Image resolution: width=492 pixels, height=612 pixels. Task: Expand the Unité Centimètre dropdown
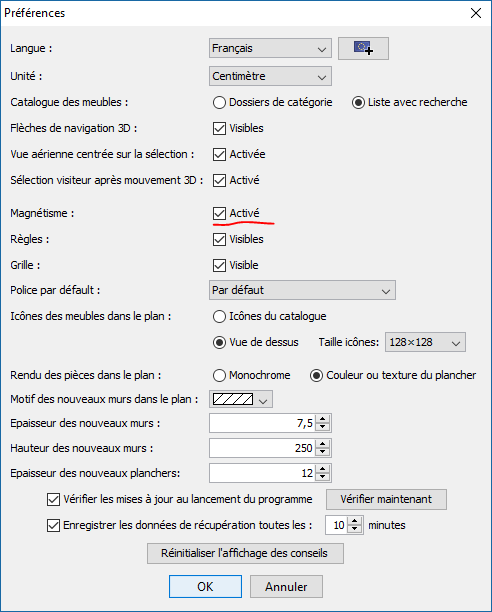pyautogui.click(x=270, y=76)
